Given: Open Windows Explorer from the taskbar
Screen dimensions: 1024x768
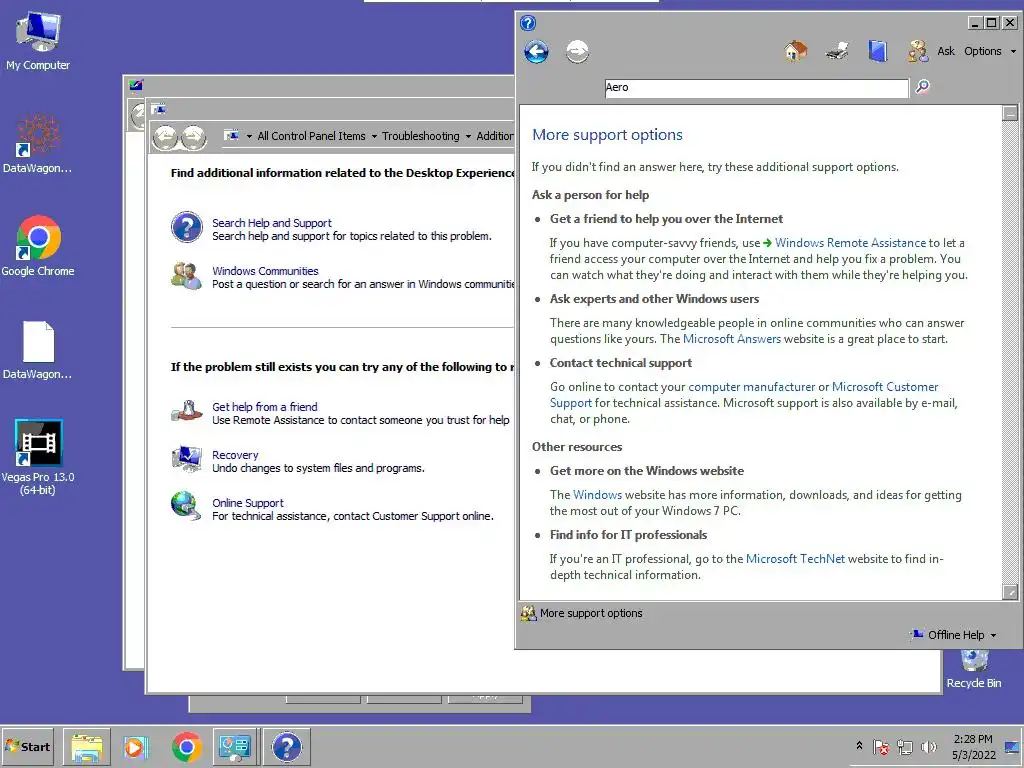Looking at the screenshot, I should click(x=86, y=746).
